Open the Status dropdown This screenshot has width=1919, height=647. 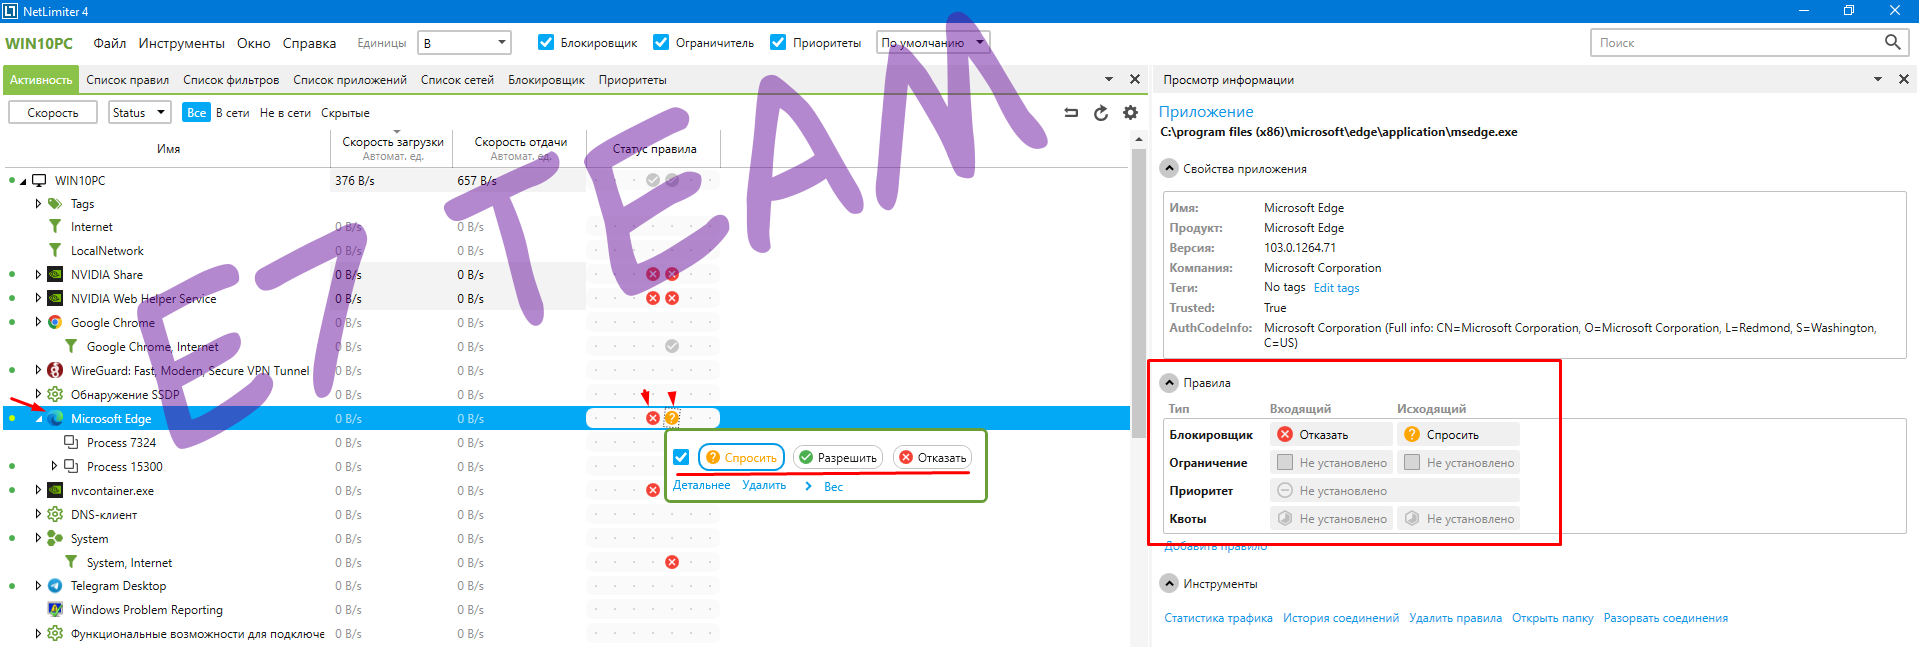click(x=139, y=113)
